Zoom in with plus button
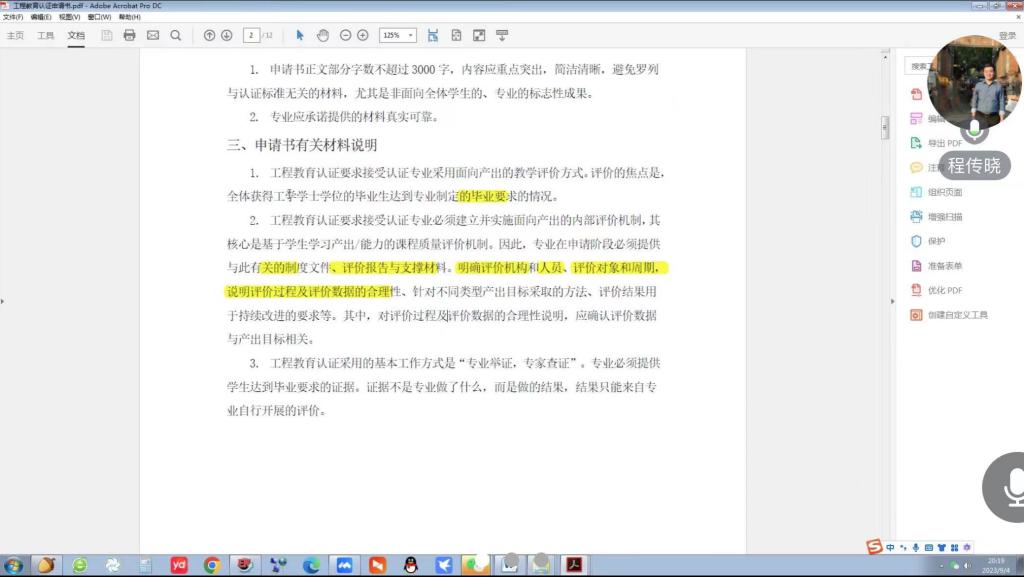The width and height of the screenshot is (1024, 577). (362, 35)
